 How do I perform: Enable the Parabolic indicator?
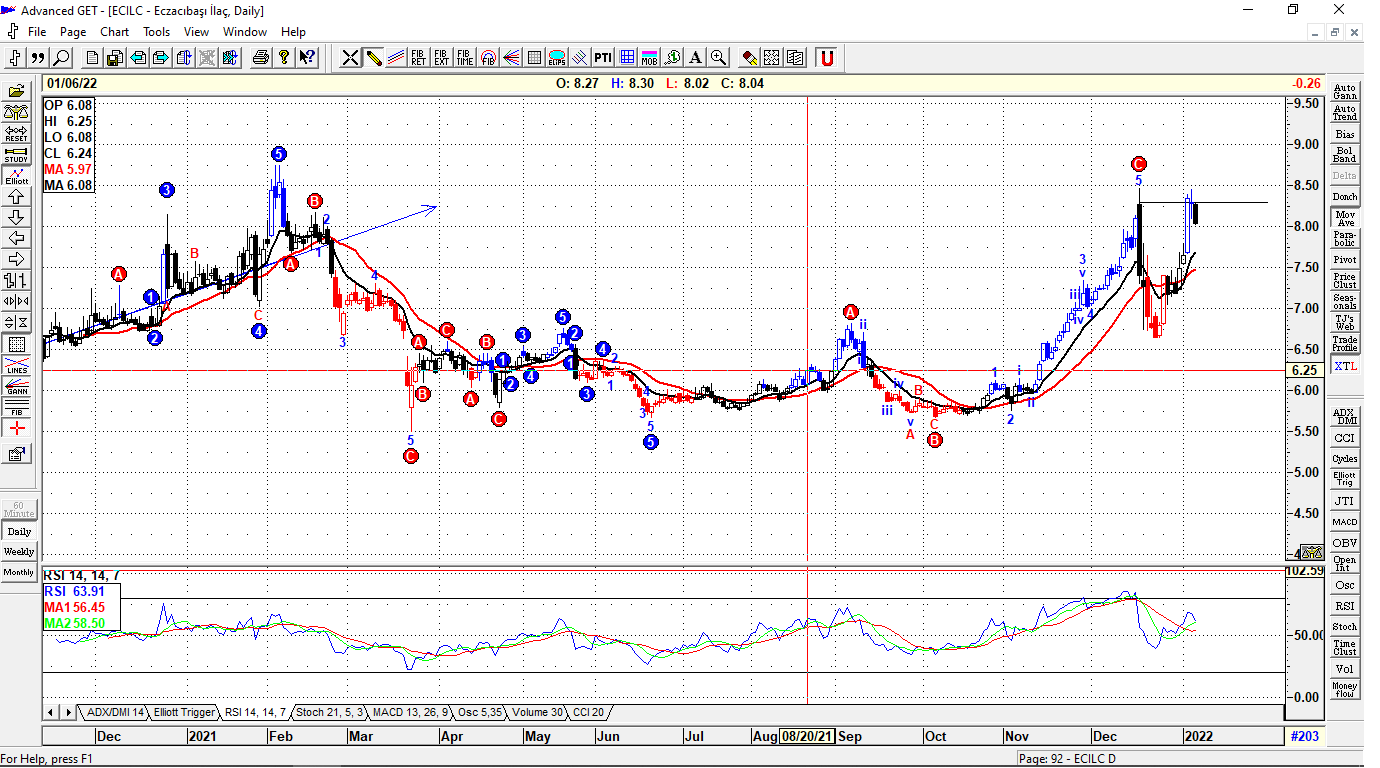(x=1345, y=238)
